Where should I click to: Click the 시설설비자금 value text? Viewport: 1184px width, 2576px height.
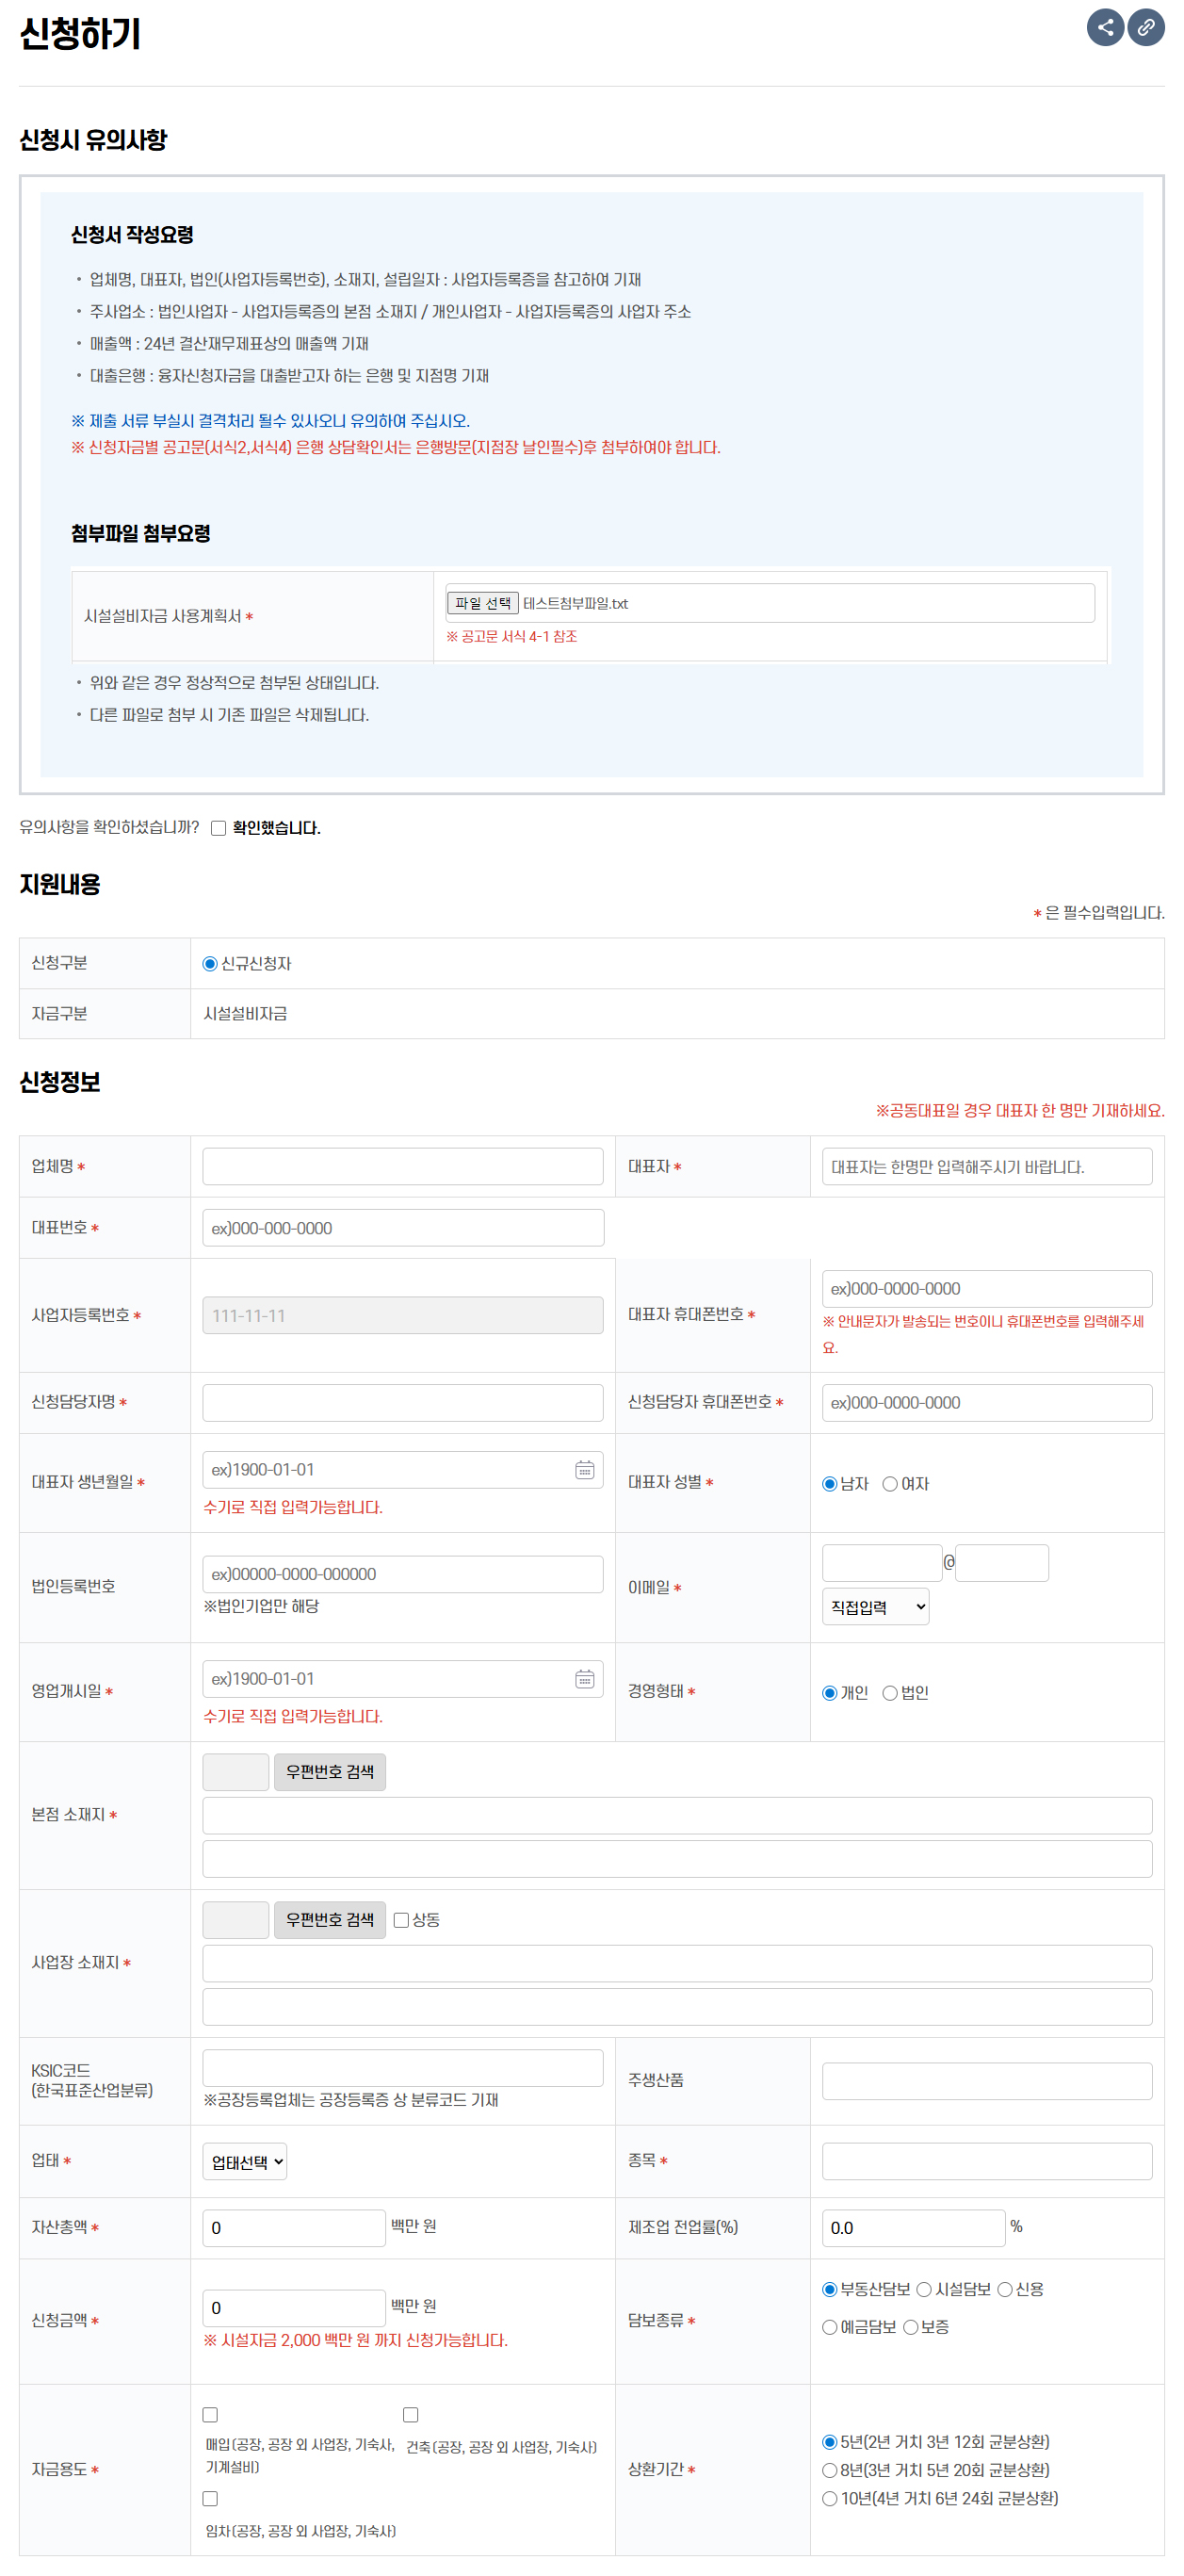point(245,1013)
